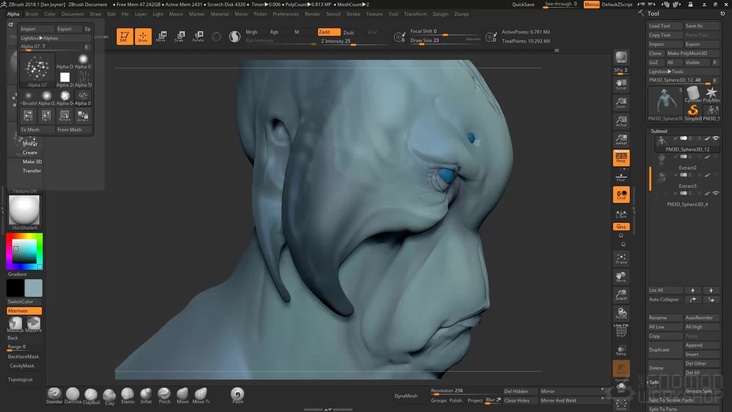Activate the Edit mode button
The width and height of the screenshot is (732, 412).
click(x=125, y=37)
